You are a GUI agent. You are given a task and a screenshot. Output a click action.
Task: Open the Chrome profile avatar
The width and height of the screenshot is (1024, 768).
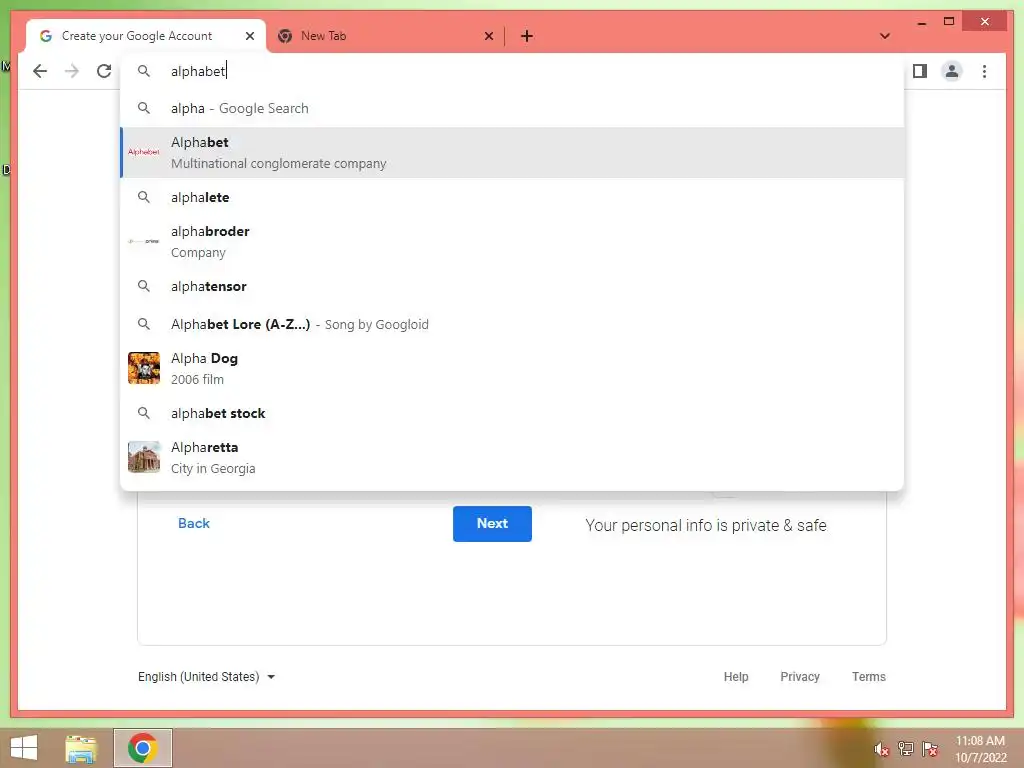coord(952,71)
